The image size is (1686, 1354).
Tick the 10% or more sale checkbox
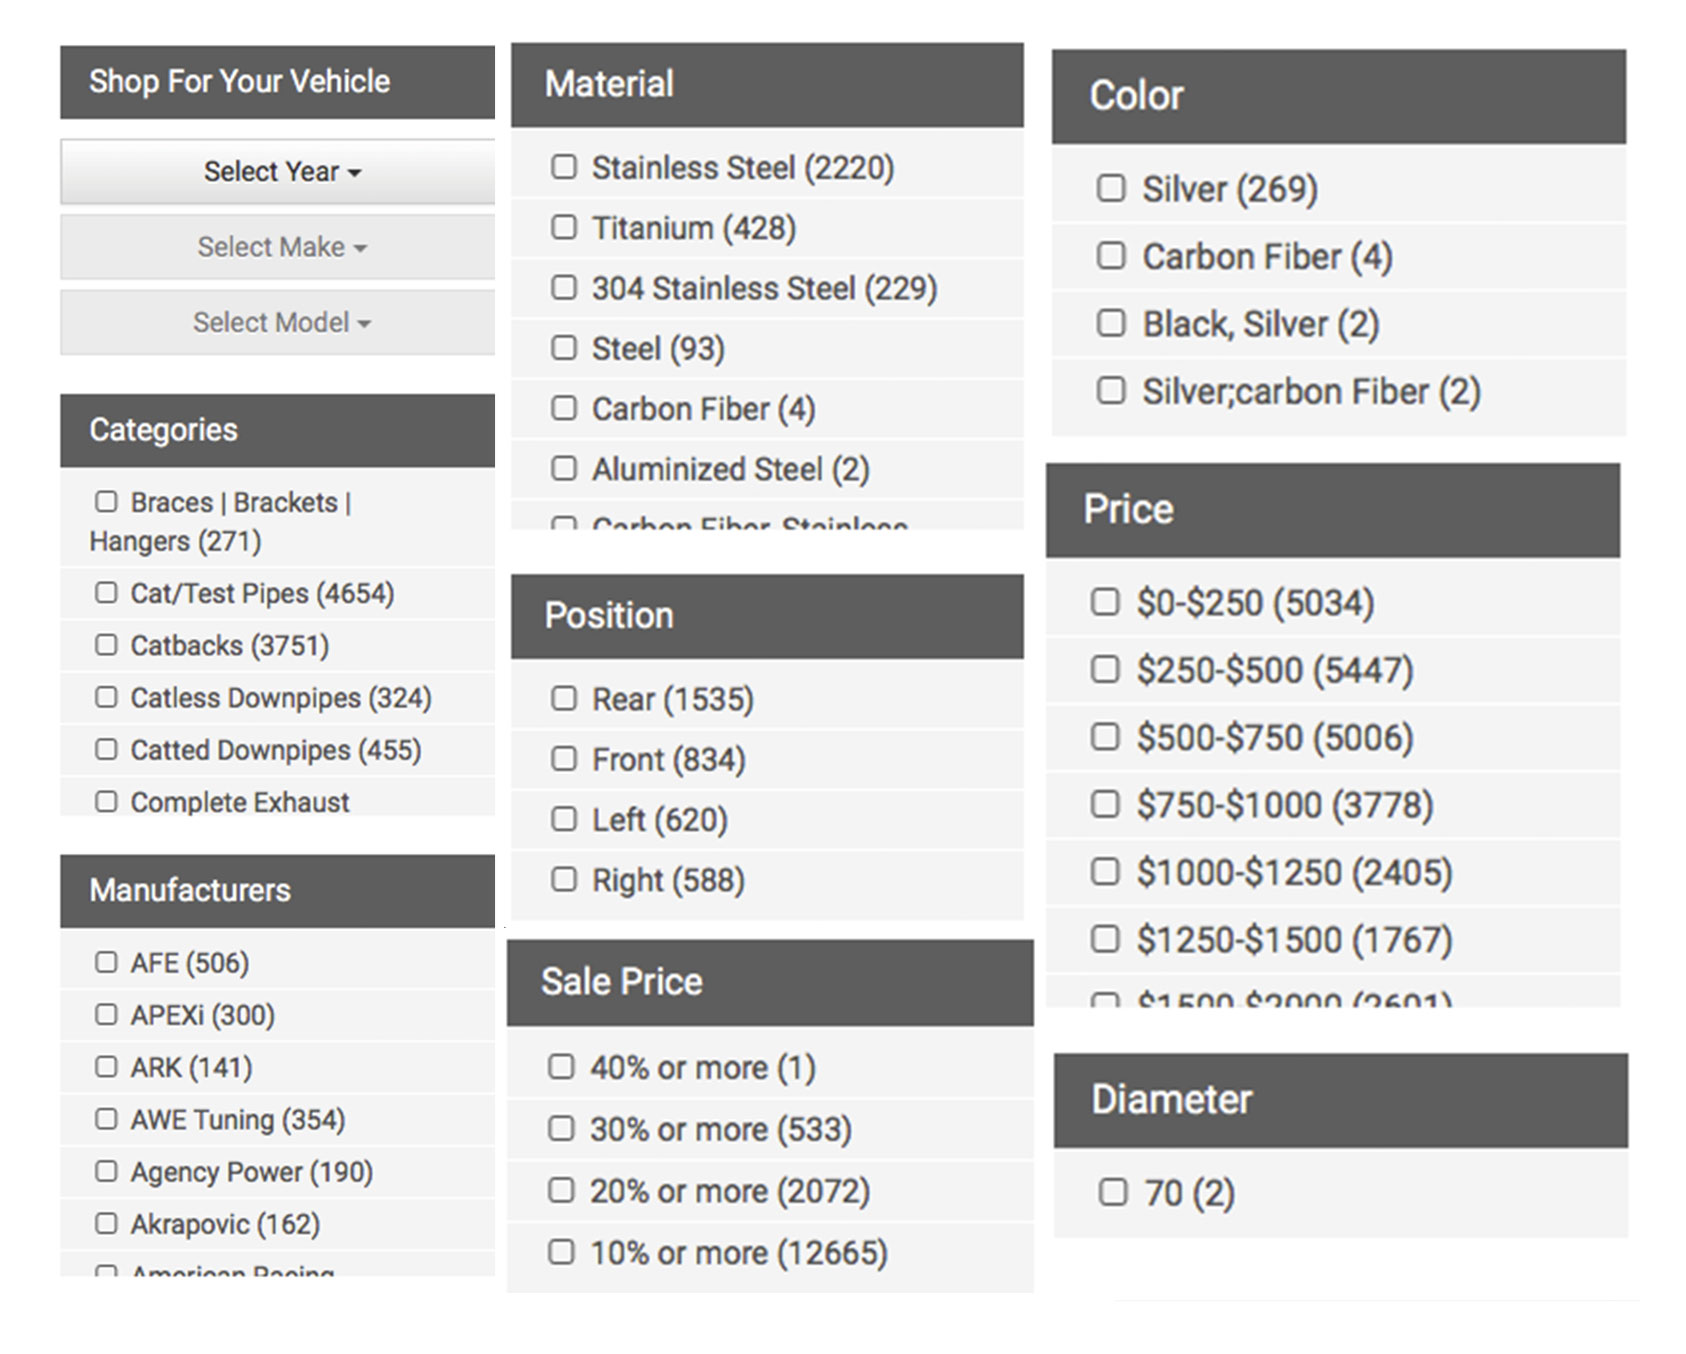pyautogui.click(x=561, y=1252)
